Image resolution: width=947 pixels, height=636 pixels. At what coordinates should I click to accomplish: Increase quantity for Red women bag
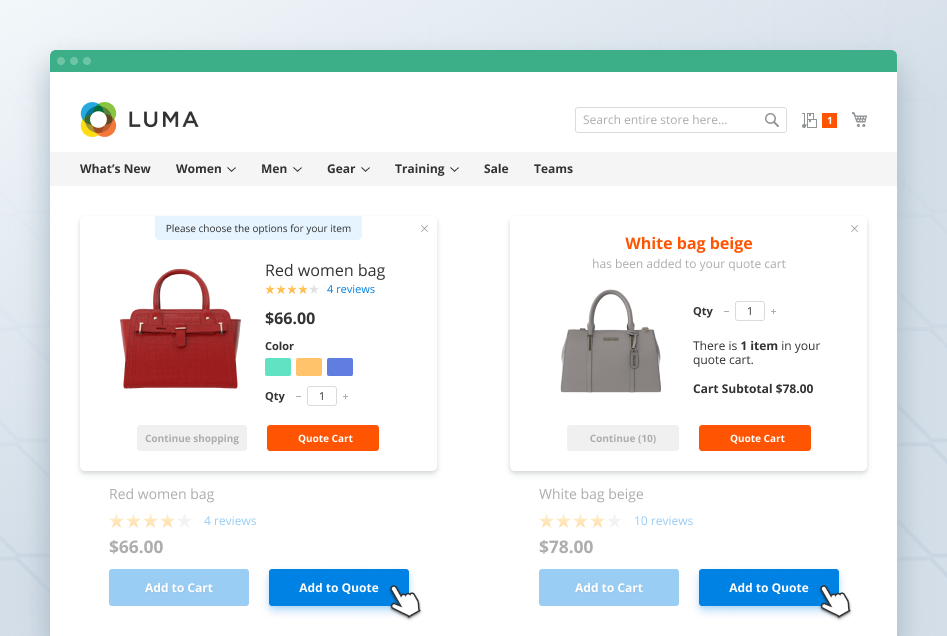pyautogui.click(x=345, y=396)
